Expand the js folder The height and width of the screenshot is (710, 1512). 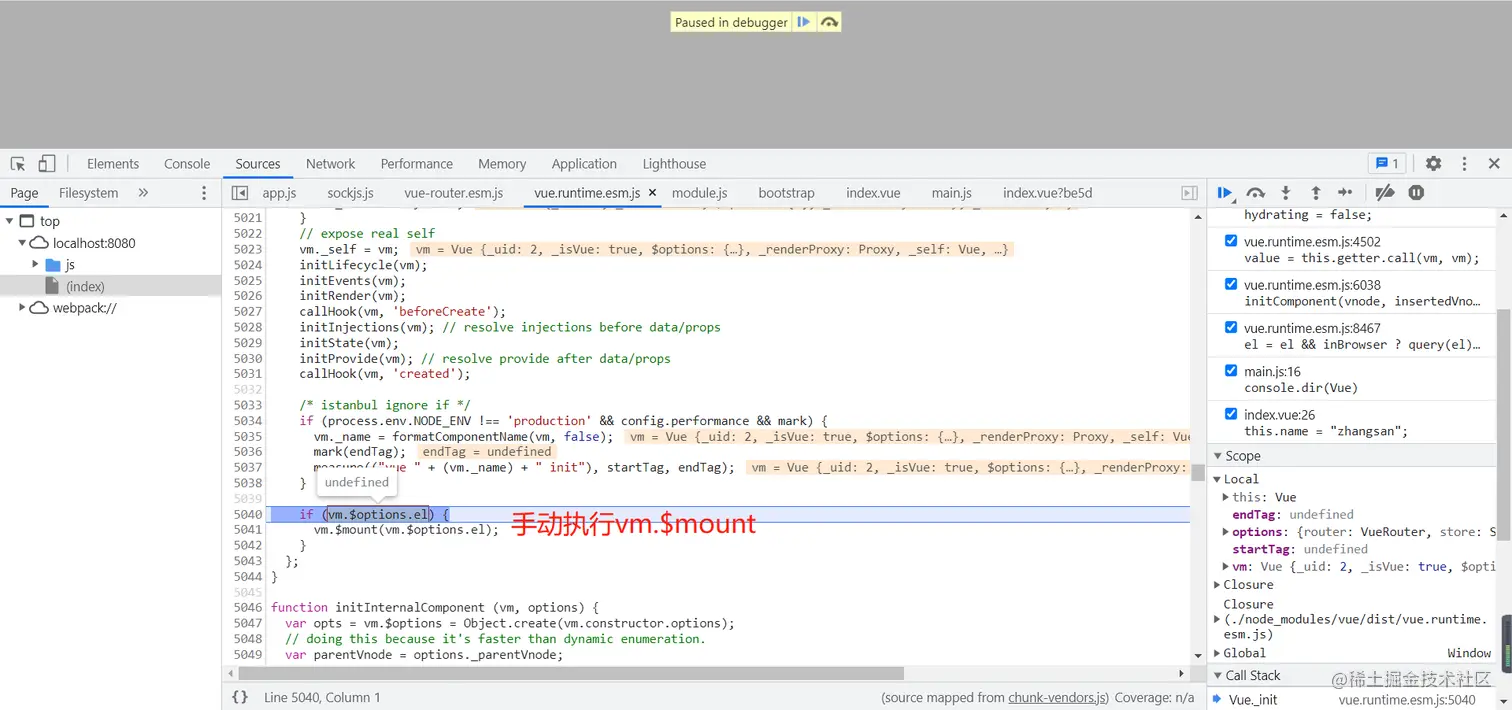pyautogui.click(x=35, y=265)
